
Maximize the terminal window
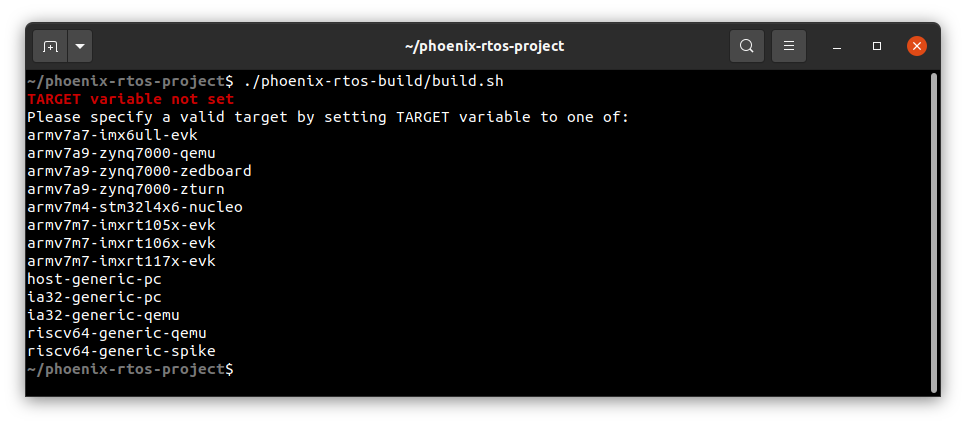click(877, 46)
